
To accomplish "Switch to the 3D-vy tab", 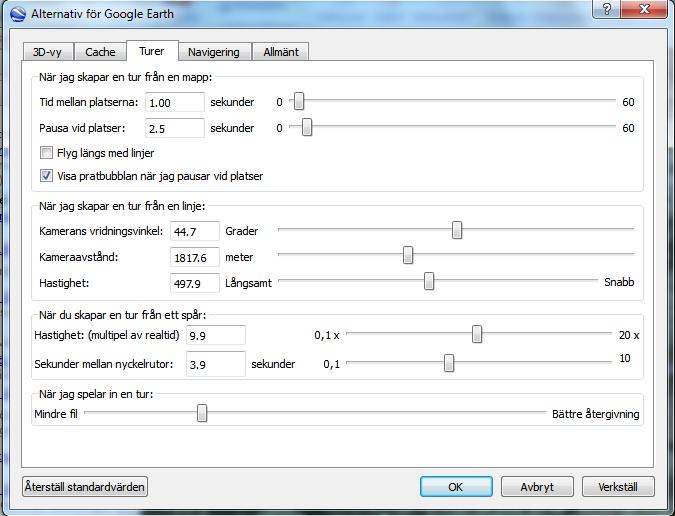I will (47, 52).
